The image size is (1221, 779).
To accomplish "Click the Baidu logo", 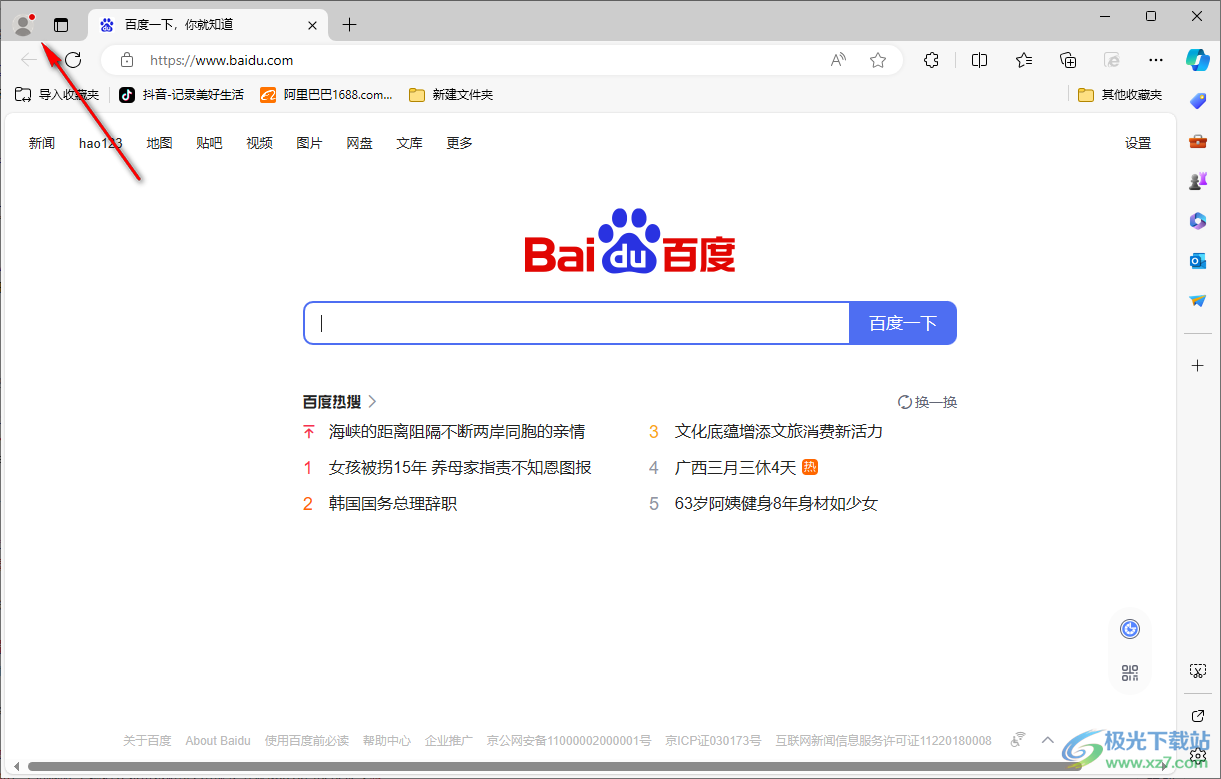I will [x=630, y=241].
